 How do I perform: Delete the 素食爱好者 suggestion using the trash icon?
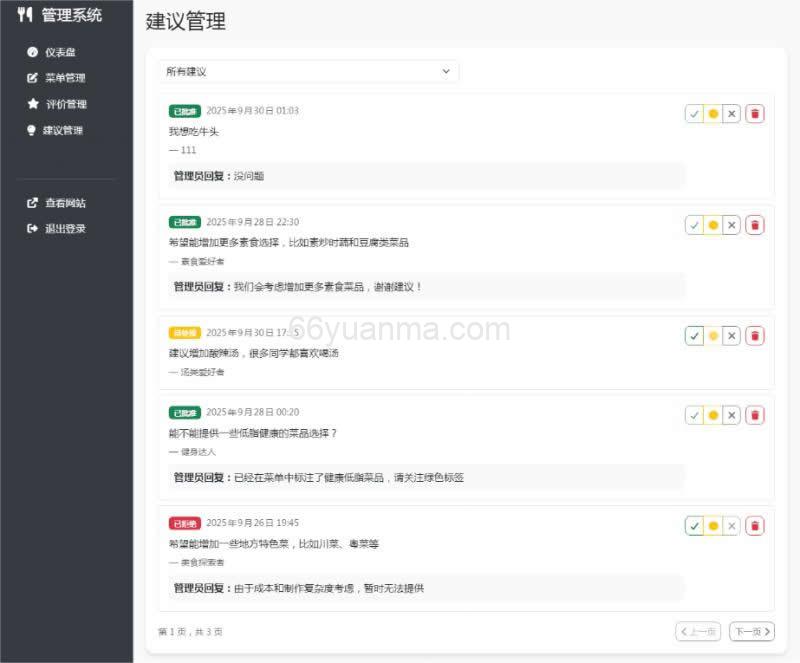[x=756, y=224]
